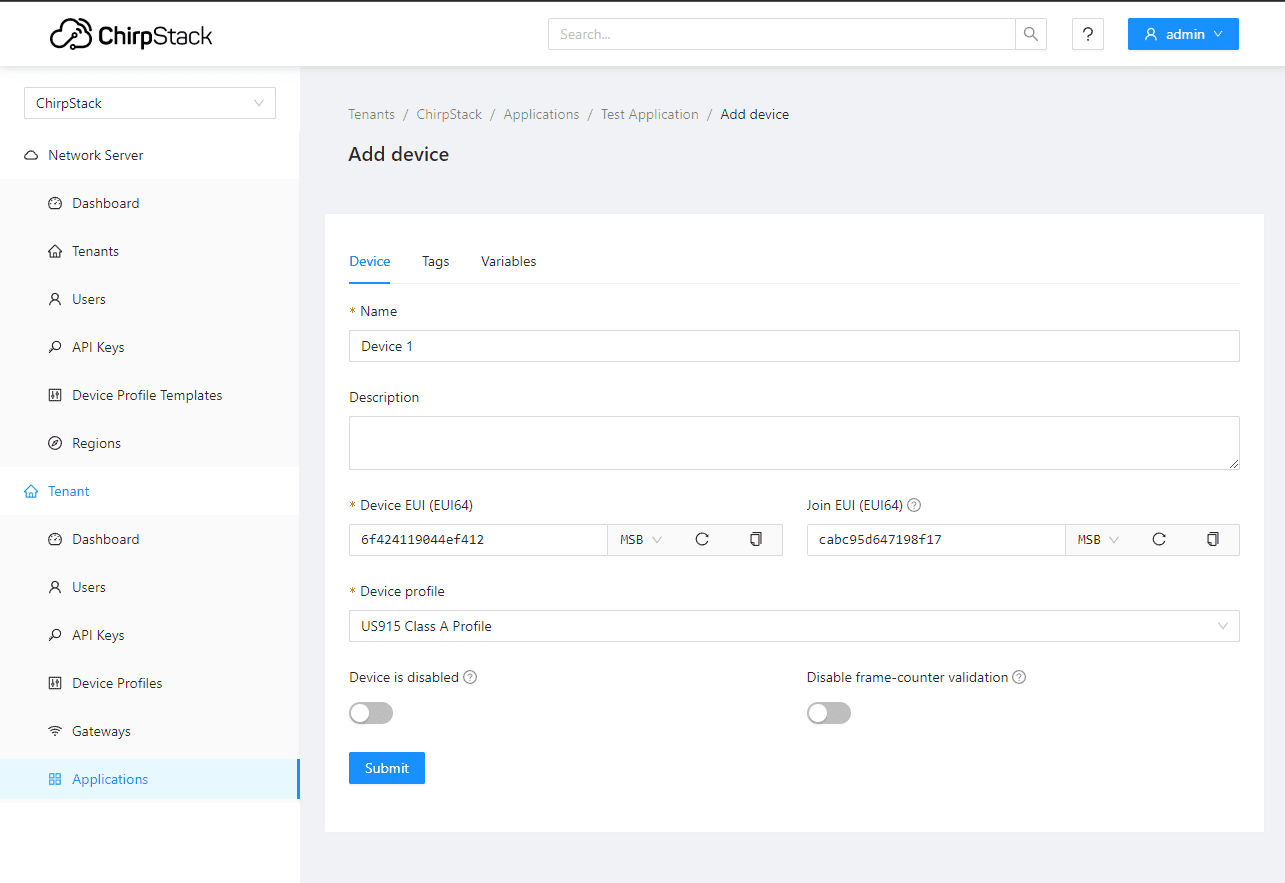Expand the Device profile dropdown

(794, 626)
